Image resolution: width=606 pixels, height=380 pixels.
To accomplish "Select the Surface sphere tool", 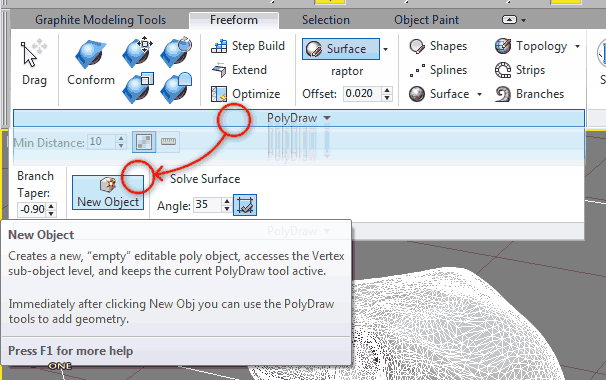I will [439, 94].
